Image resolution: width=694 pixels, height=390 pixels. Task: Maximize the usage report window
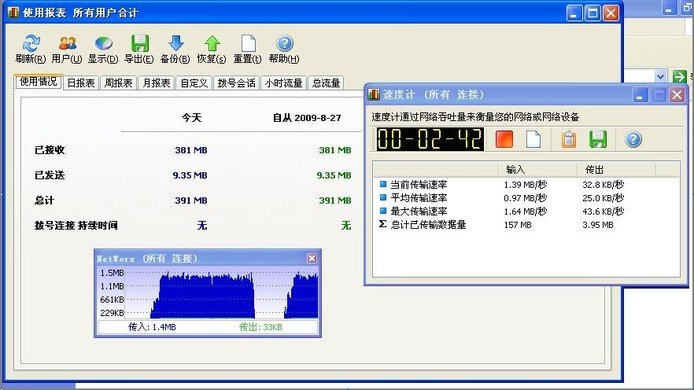(592, 13)
